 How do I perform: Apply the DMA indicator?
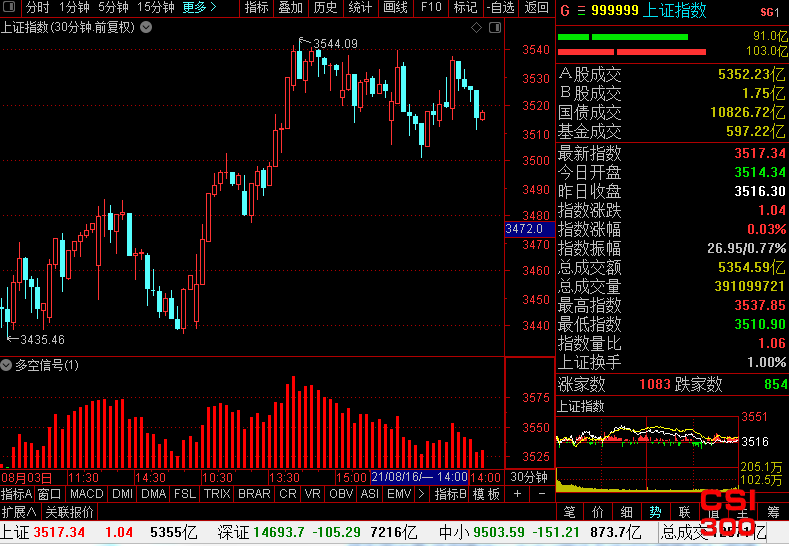click(x=153, y=494)
